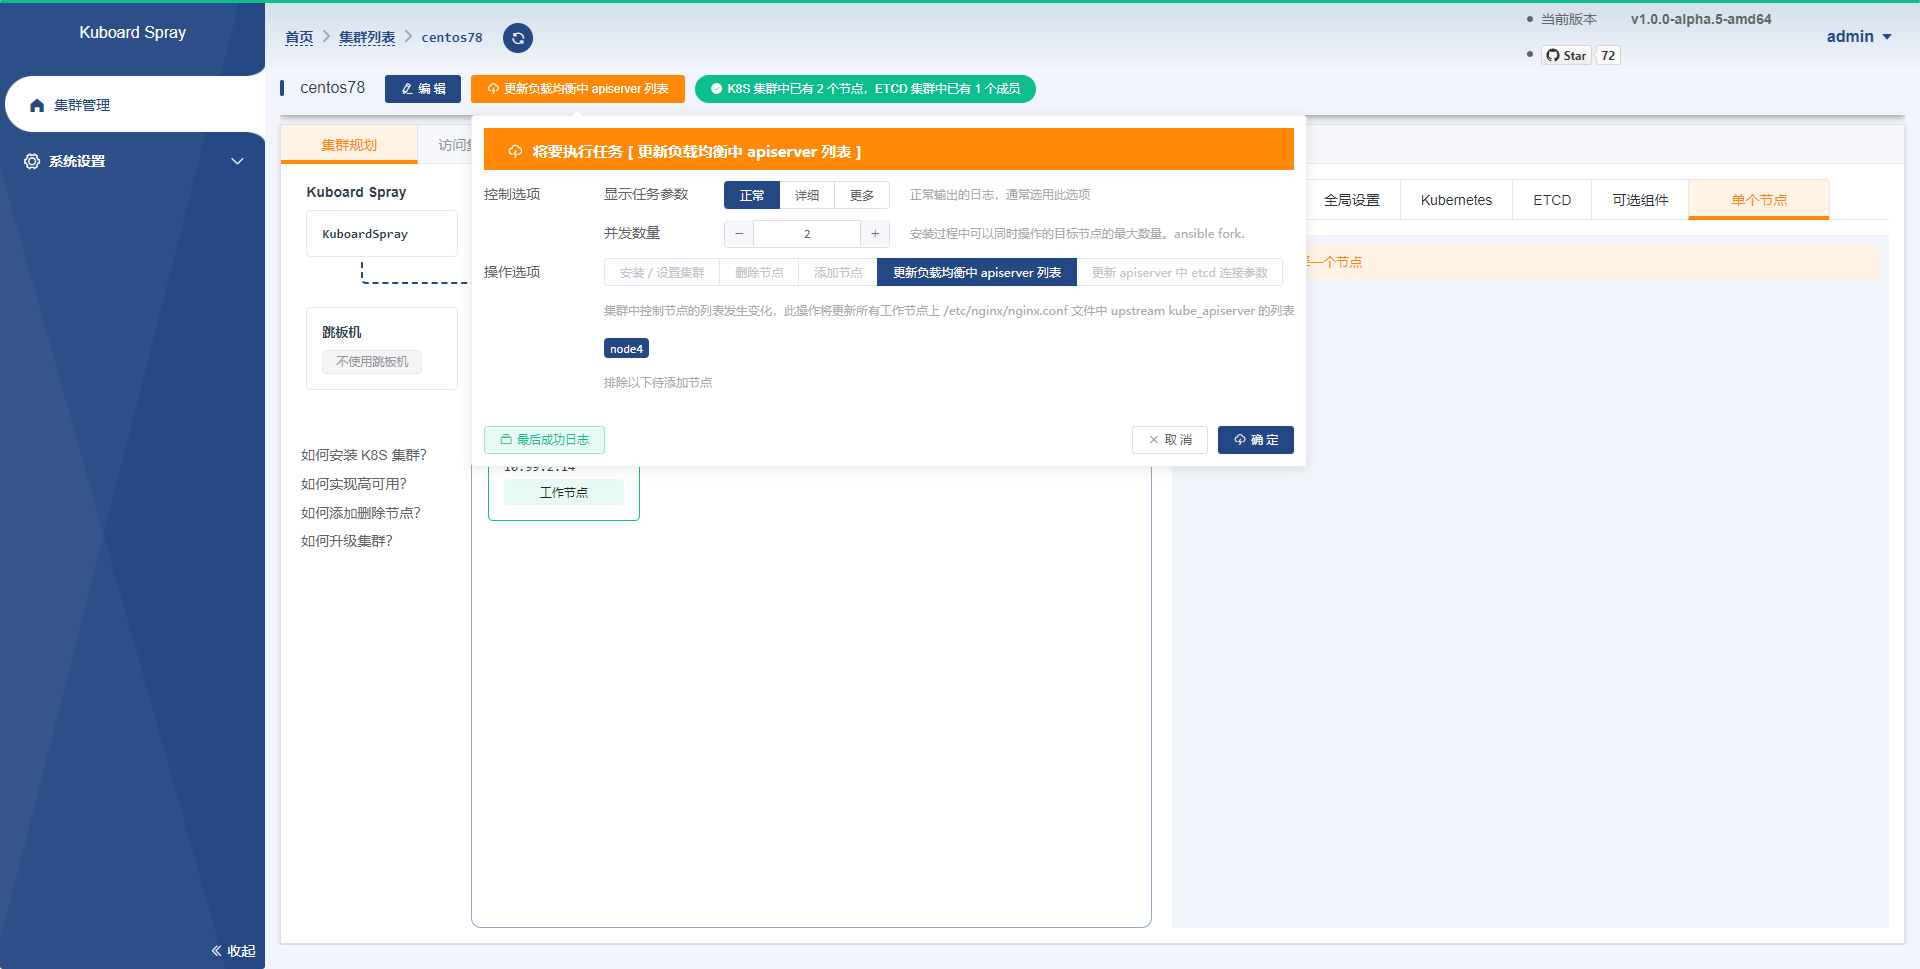Click 不使用跳板机 tag

(x=372, y=362)
